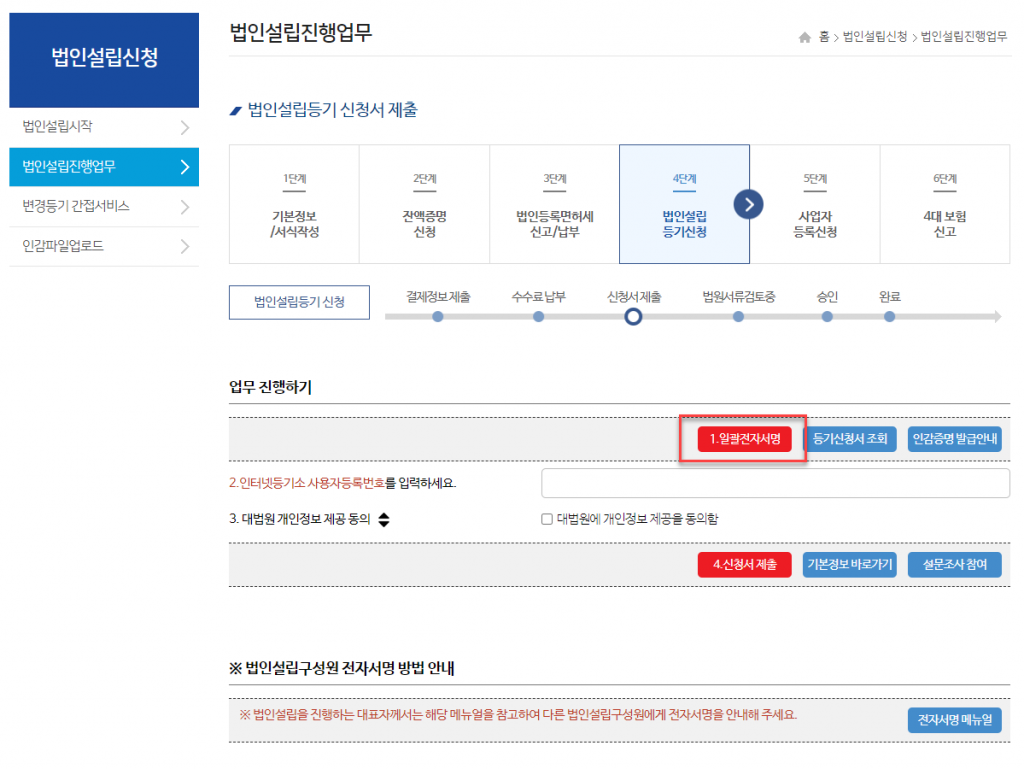Click the 1.일괄전자서명 red button

[x=744, y=439]
